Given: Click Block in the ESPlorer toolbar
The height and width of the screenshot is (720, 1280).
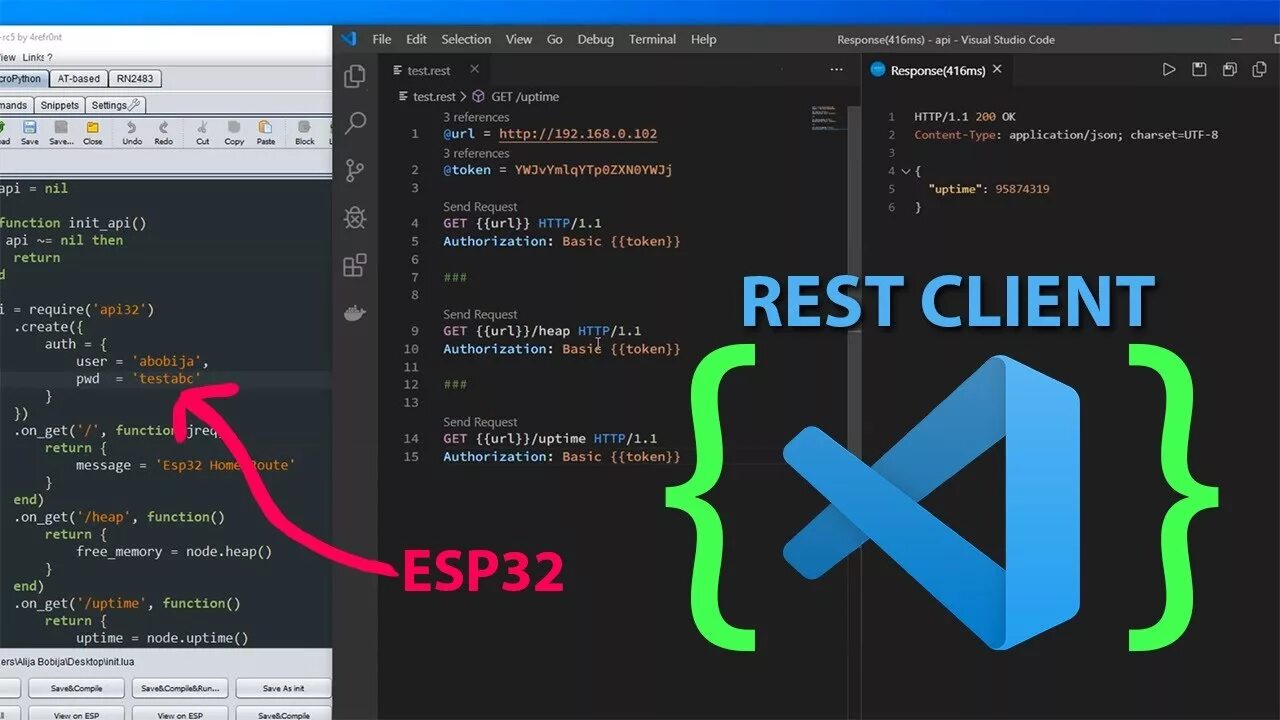Looking at the screenshot, I should pos(305,132).
